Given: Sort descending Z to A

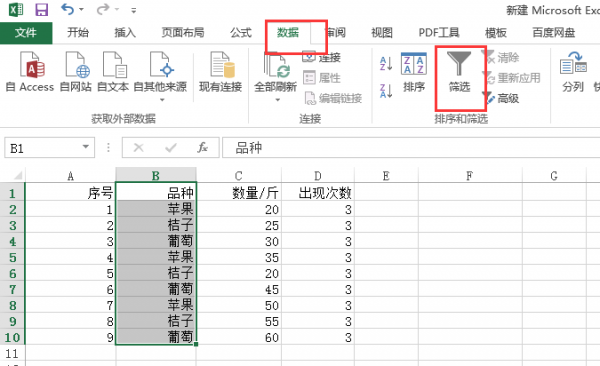Looking at the screenshot, I should [386, 91].
